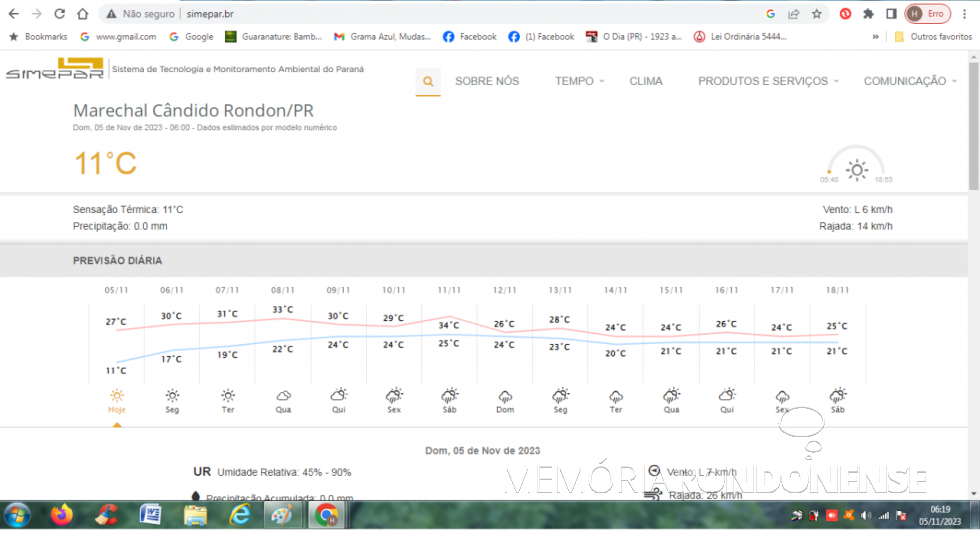Open Internet Explorer from the taskbar

pyautogui.click(x=239, y=515)
